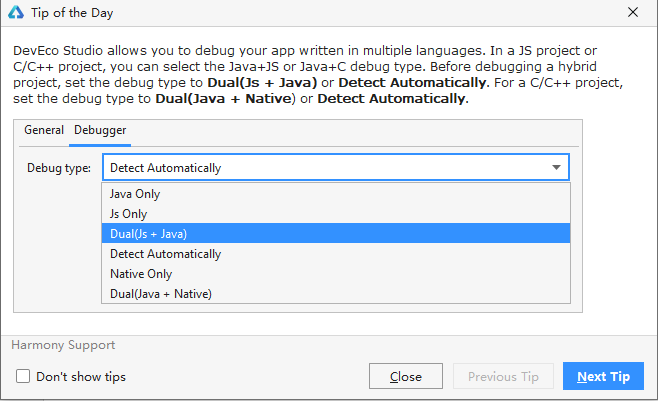
Task: Select Java Only debug type
Action: click(x=336, y=194)
